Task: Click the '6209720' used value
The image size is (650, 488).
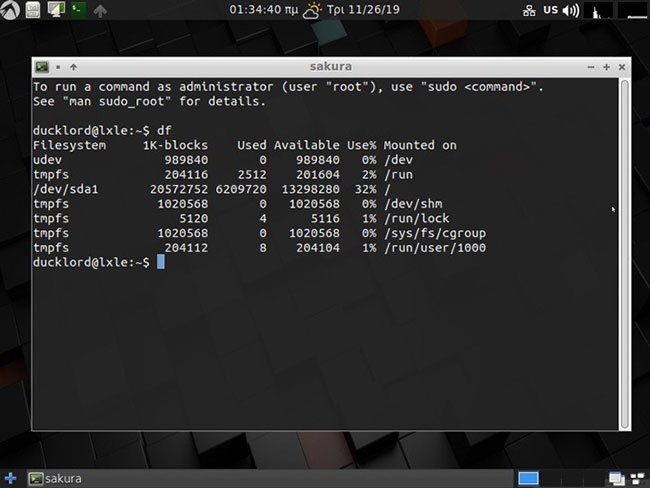Action: click(241, 189)
